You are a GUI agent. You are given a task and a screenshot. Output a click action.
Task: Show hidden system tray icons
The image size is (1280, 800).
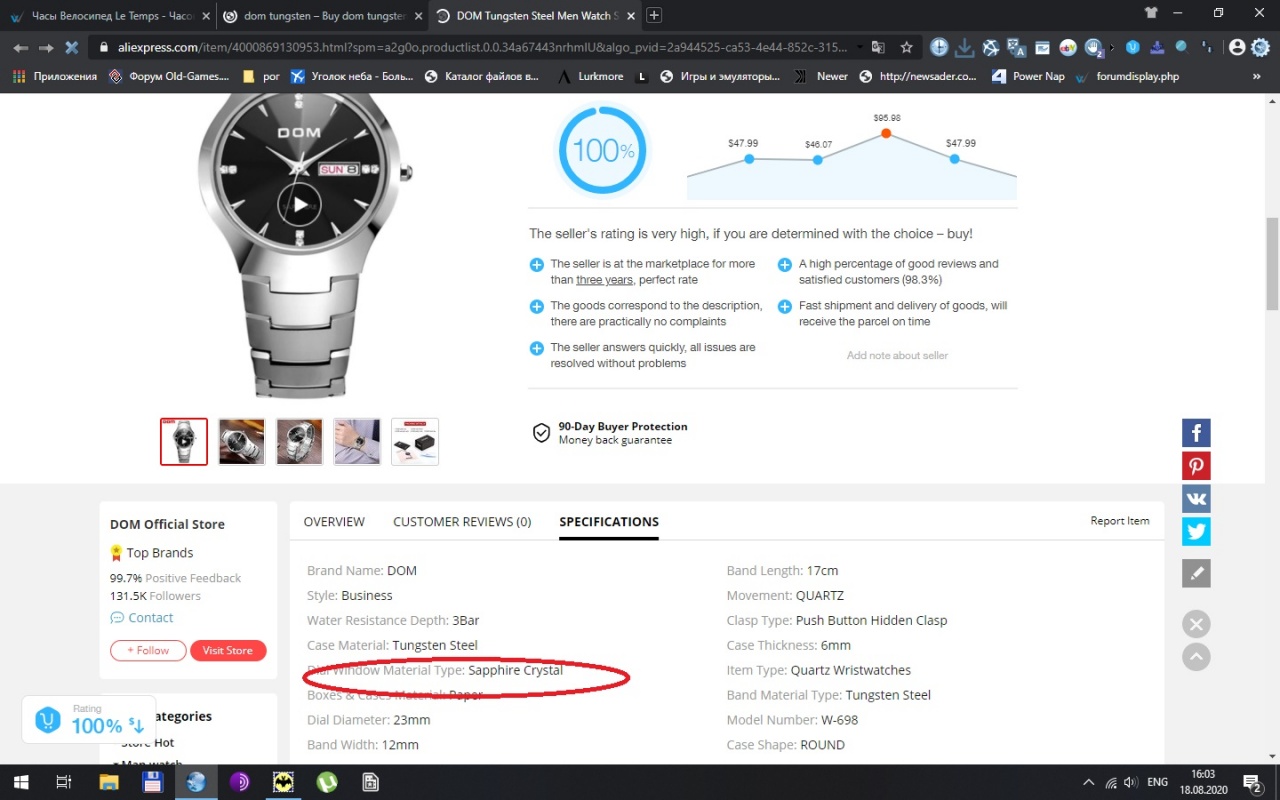point(1088,782)
